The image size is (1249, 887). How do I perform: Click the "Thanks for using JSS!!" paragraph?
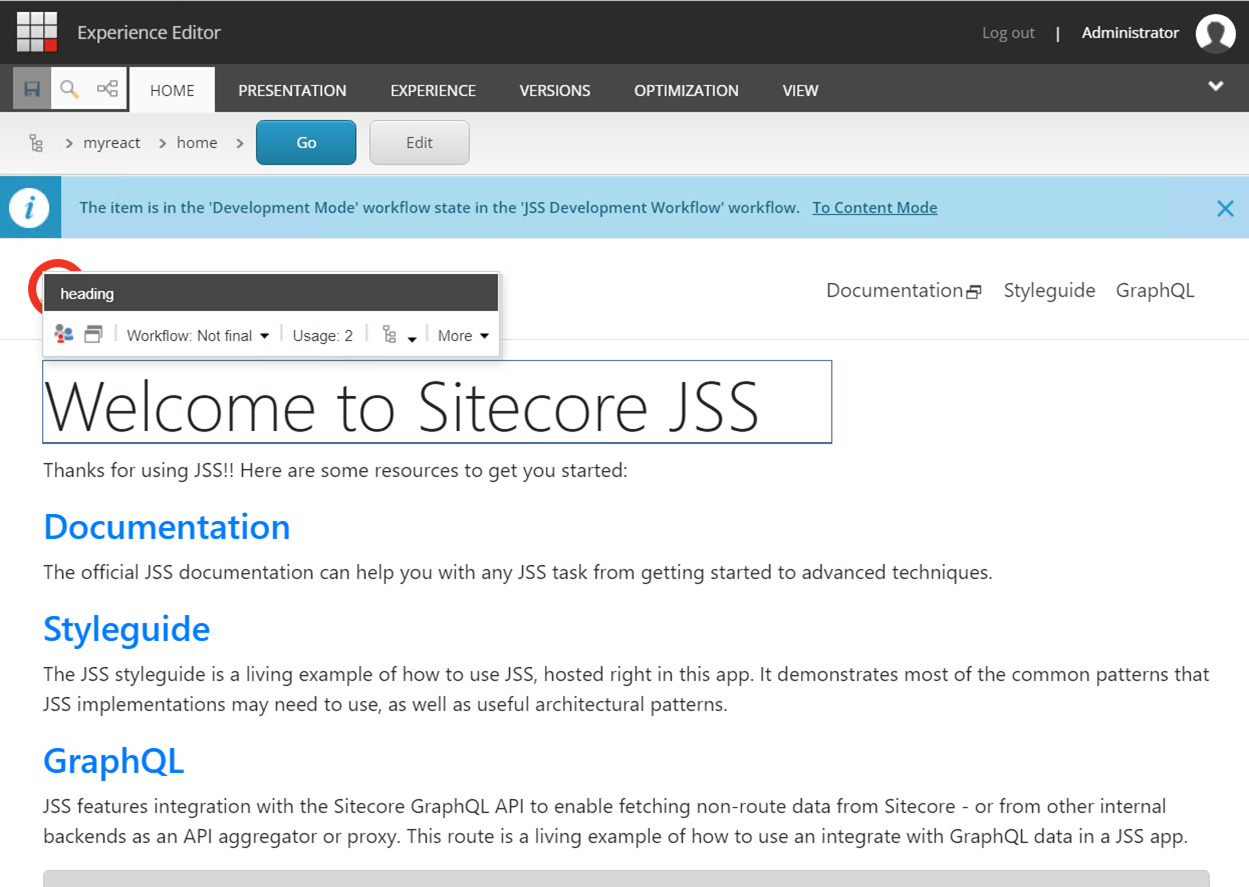coord(335,470)
